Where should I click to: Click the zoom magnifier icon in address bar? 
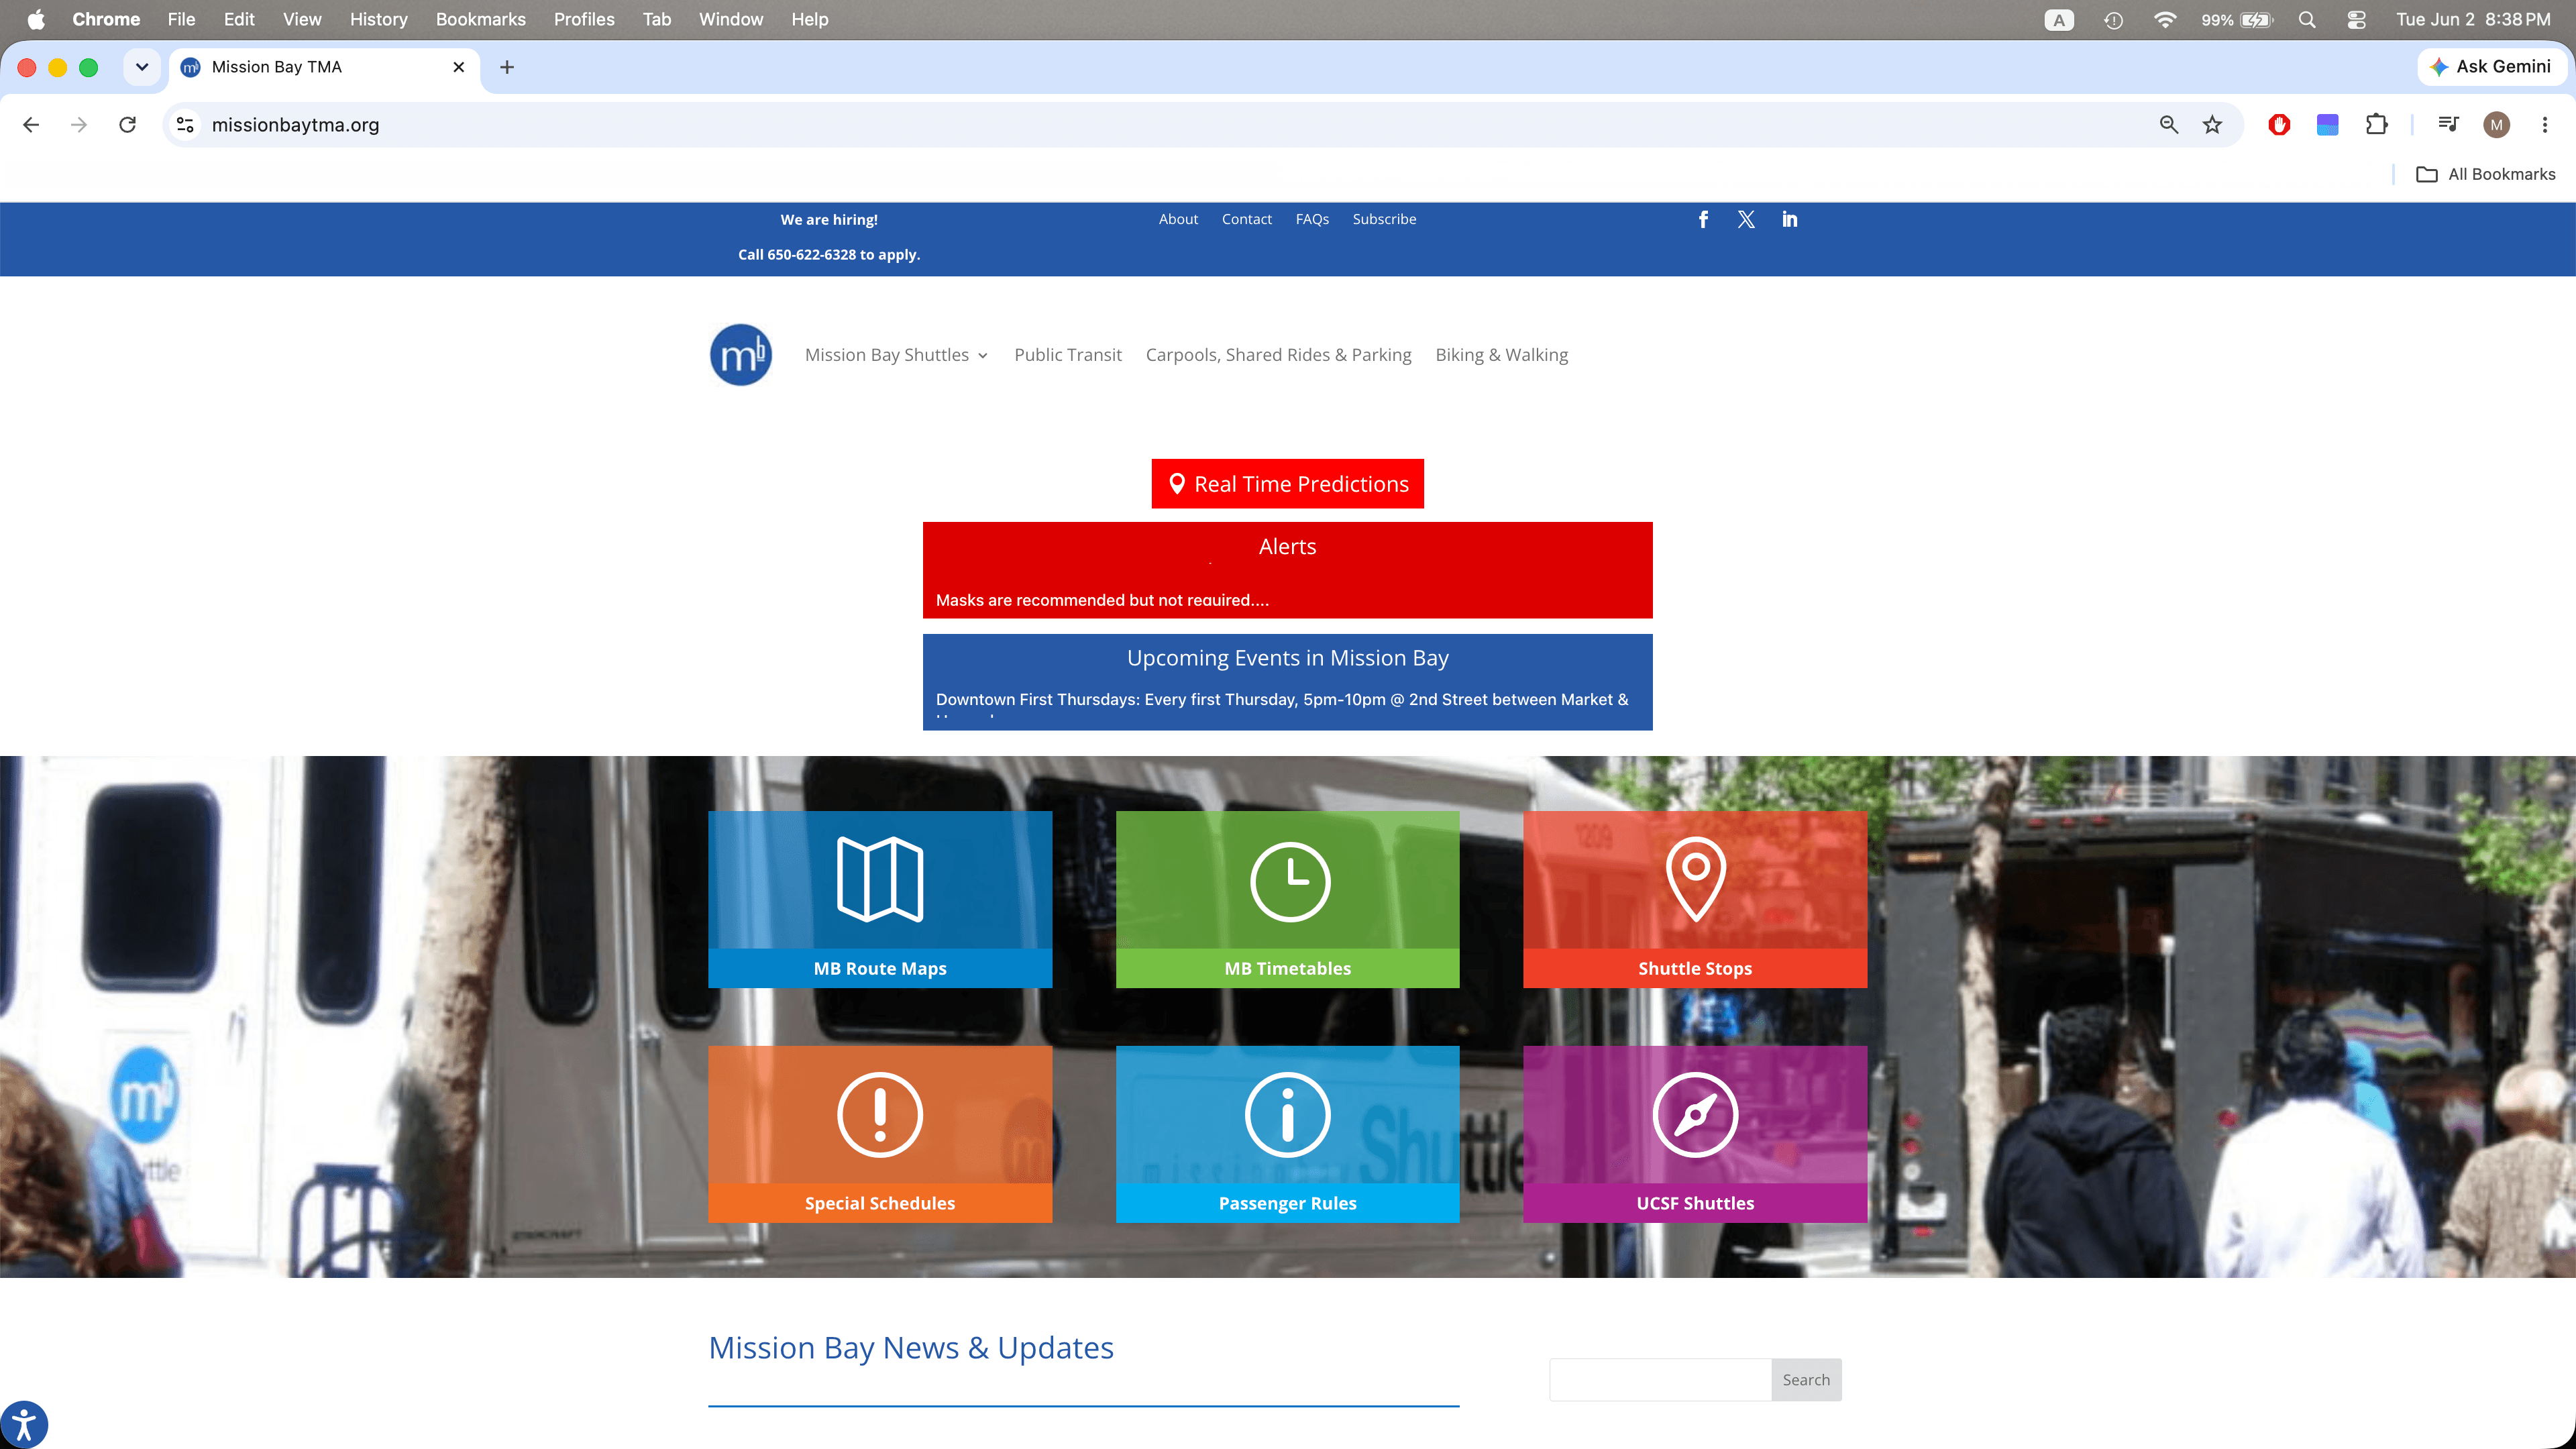point(2168,125)
